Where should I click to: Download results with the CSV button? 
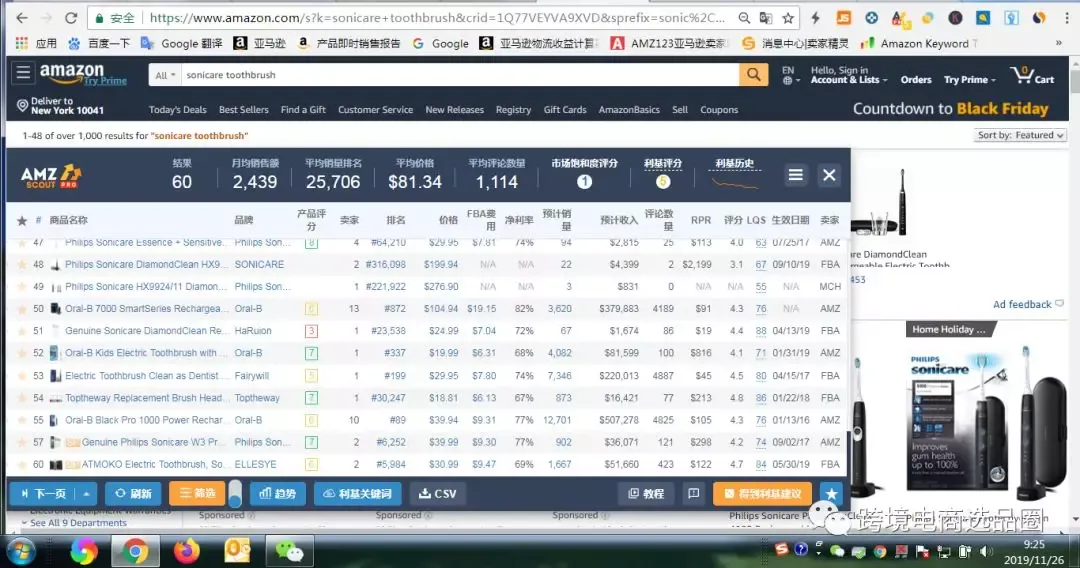437,494
